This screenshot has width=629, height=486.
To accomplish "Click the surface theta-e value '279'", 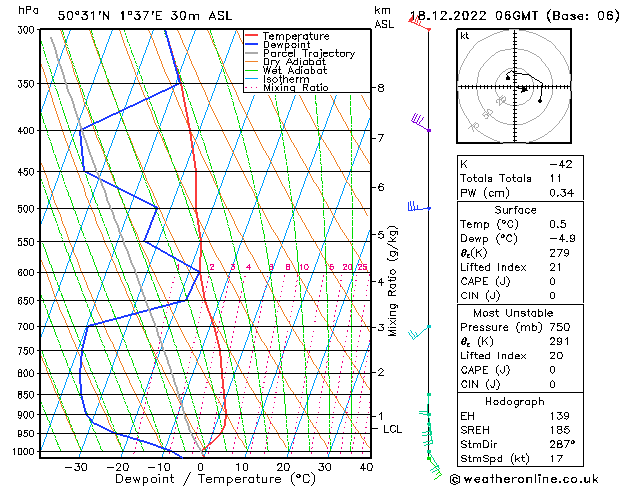I will 560,253.
